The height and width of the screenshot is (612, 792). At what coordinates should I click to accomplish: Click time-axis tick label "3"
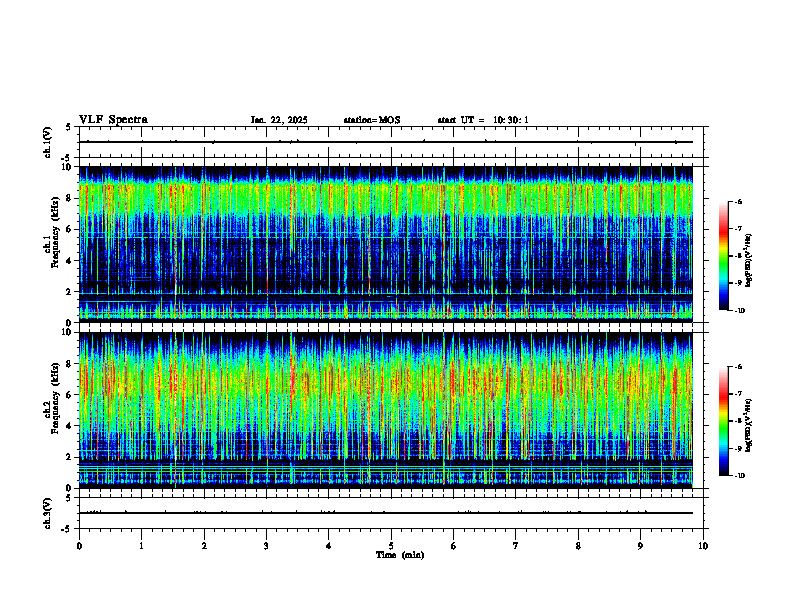[x=266, y=546]
